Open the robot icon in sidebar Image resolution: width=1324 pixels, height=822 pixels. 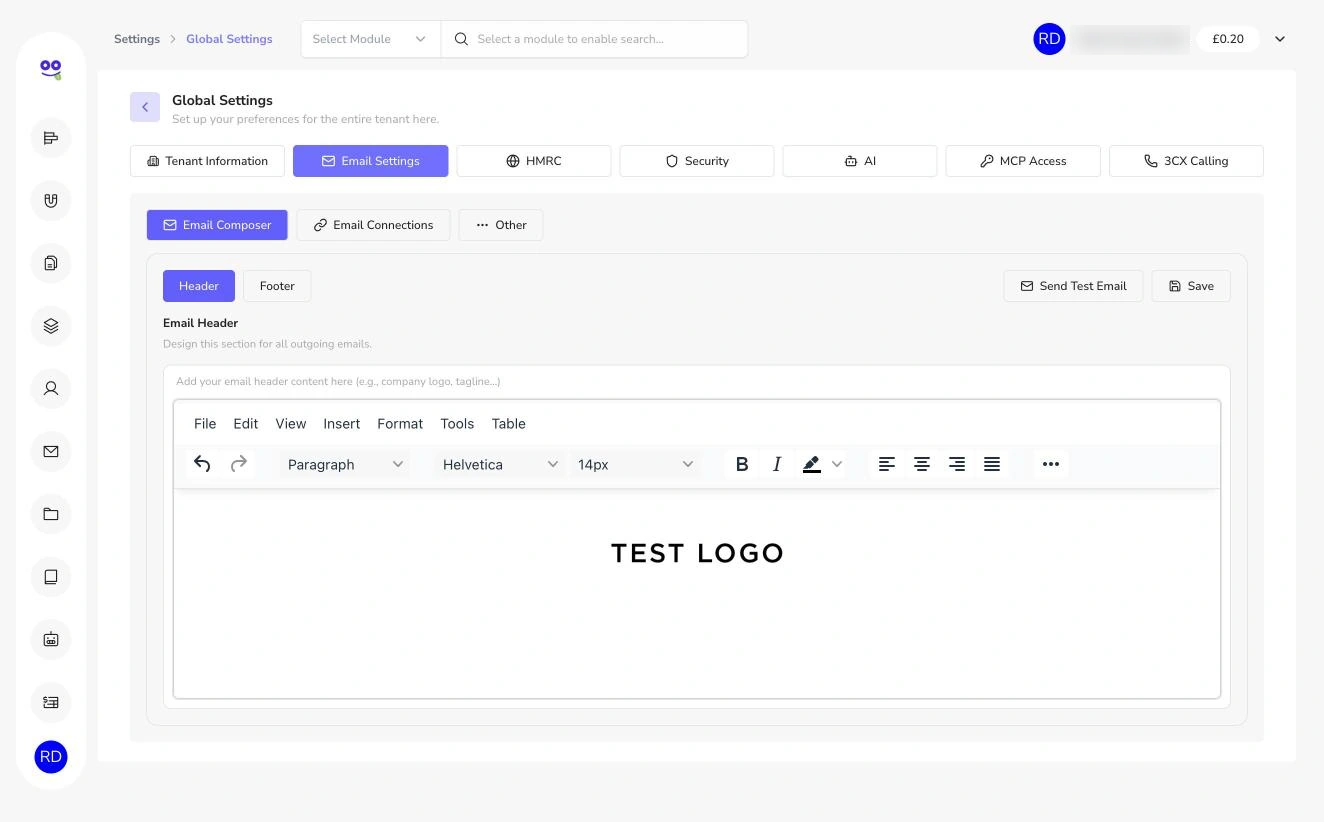click(x=51, y=639)
